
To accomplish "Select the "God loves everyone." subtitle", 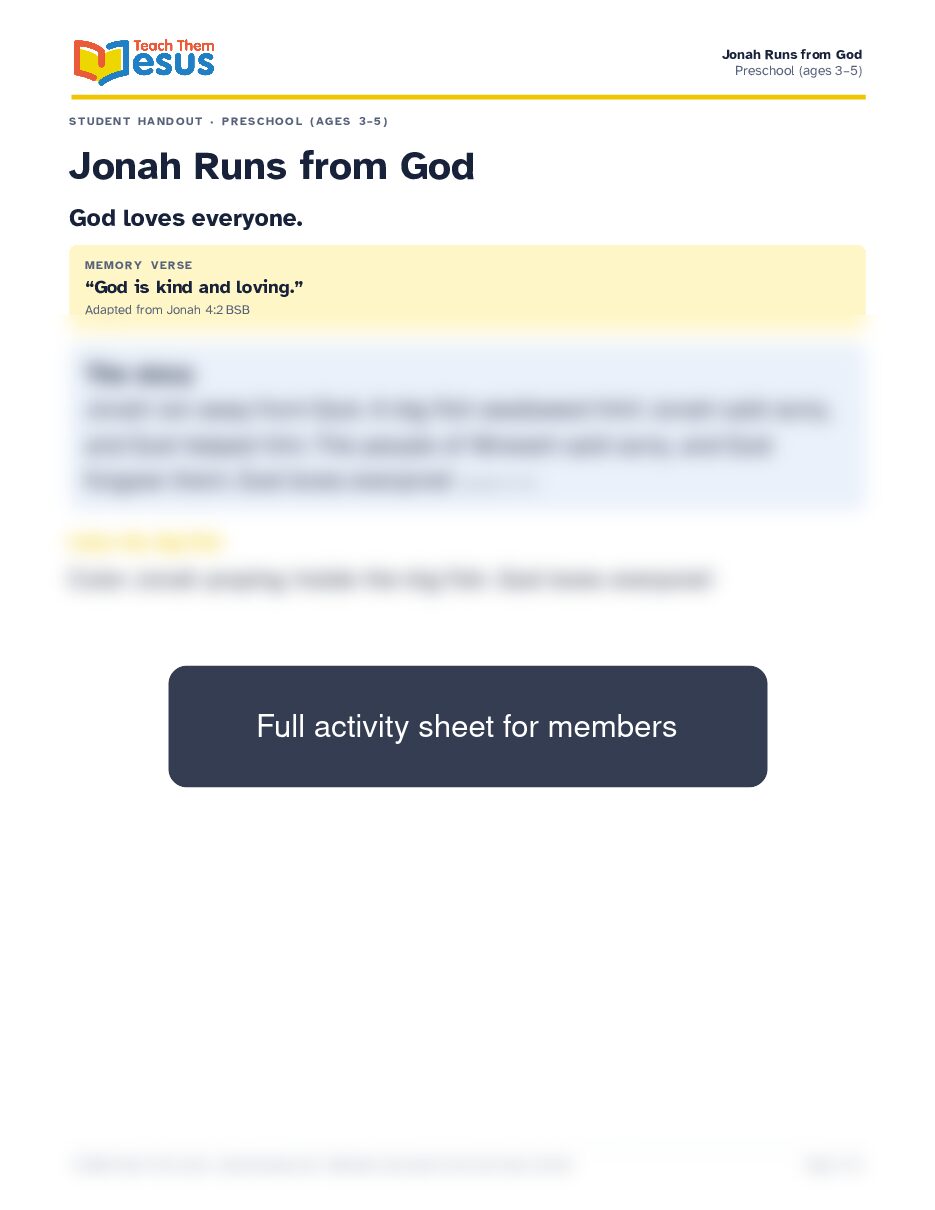I will (186, 218).
